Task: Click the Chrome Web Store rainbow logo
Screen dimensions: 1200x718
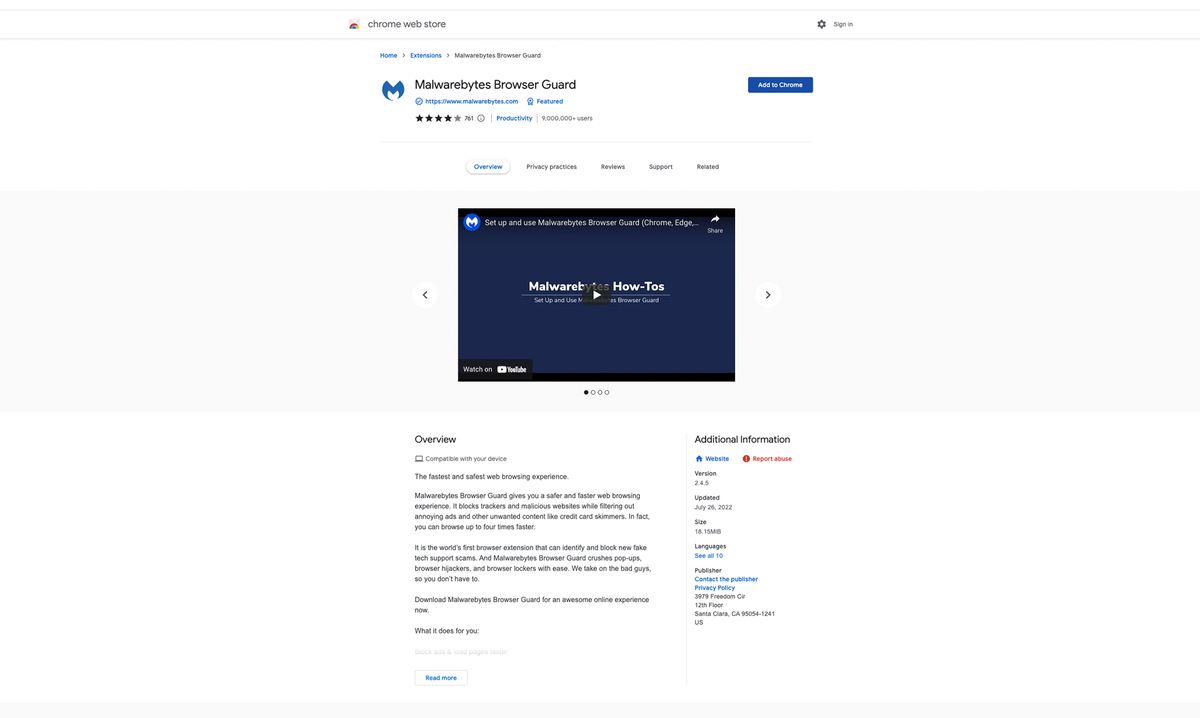Action: [x=354, y=24]
